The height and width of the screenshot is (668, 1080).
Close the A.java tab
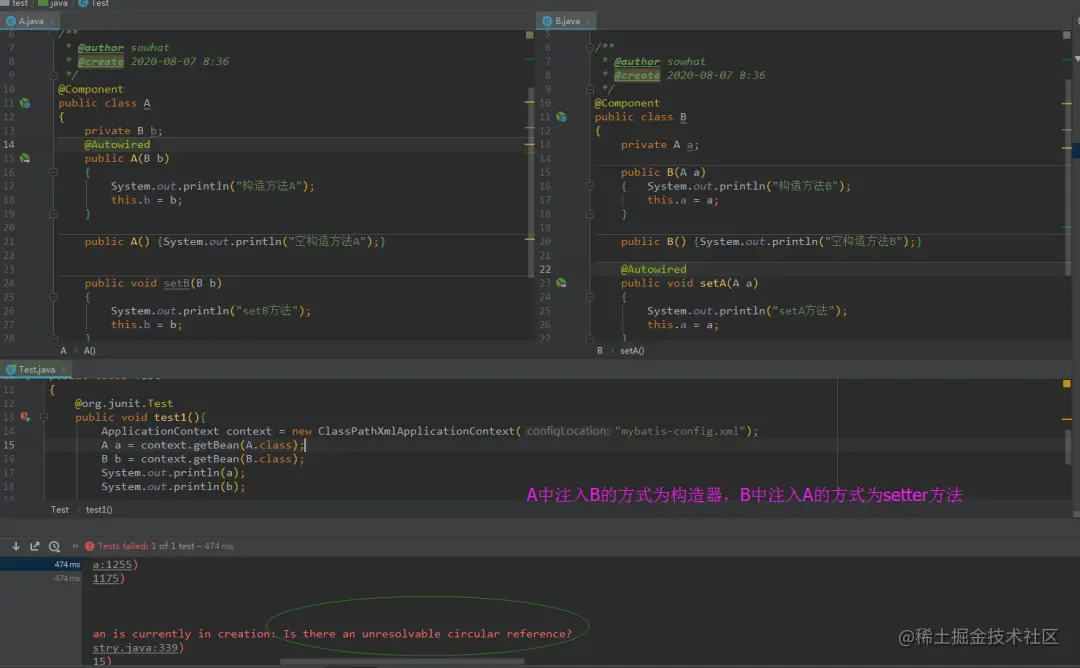52,21
